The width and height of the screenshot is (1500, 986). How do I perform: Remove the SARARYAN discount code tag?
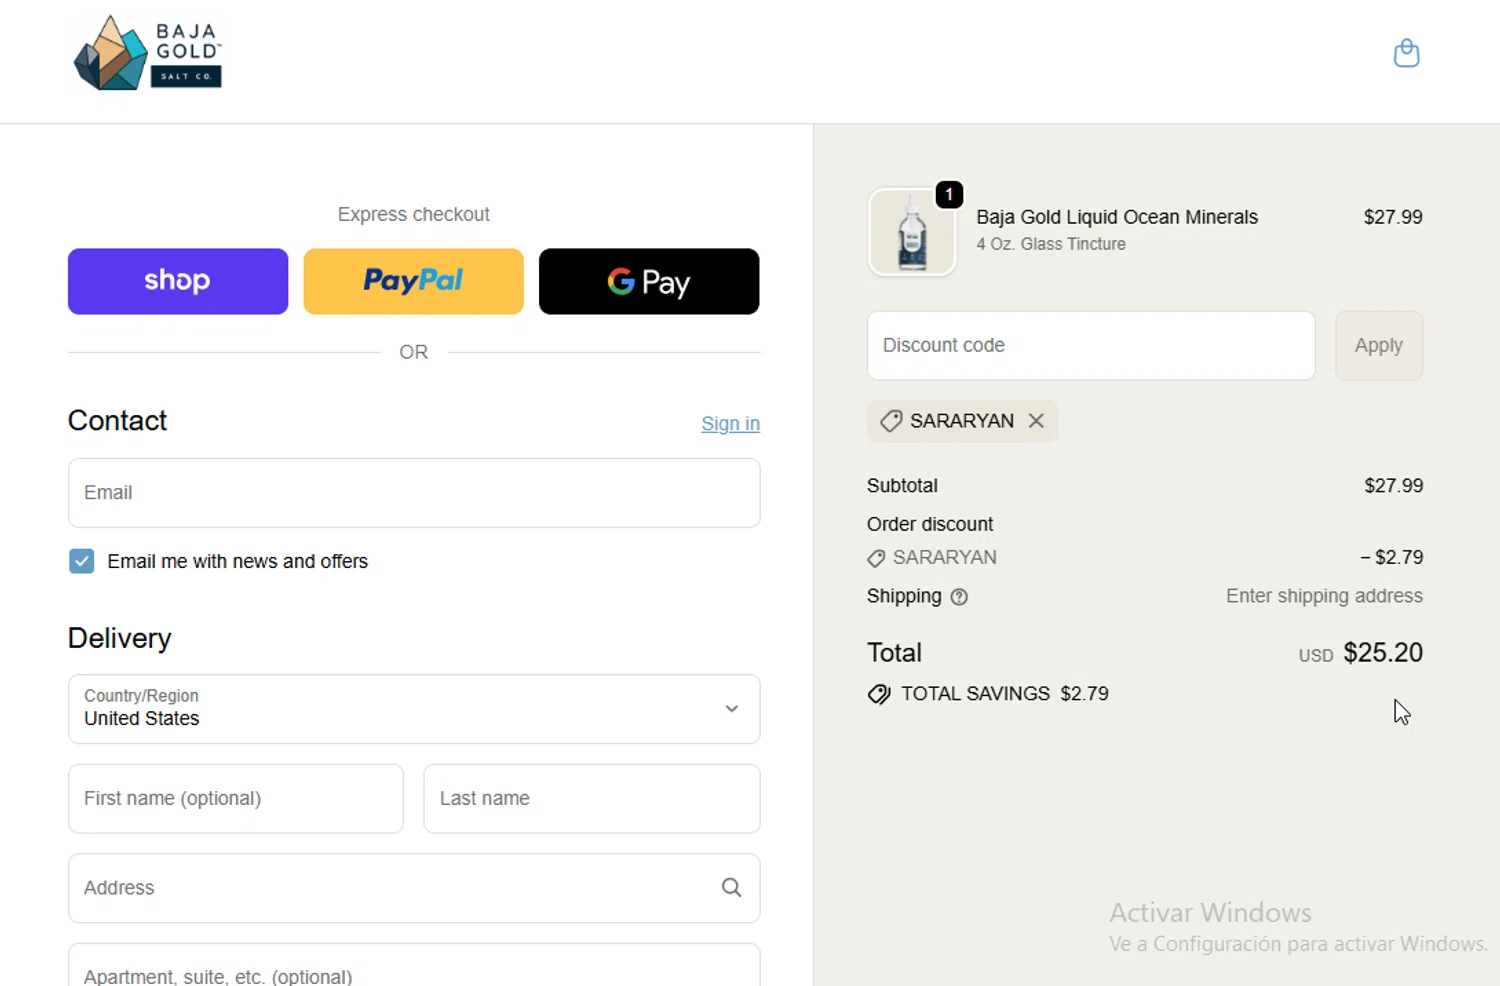tap(1036, 421)
